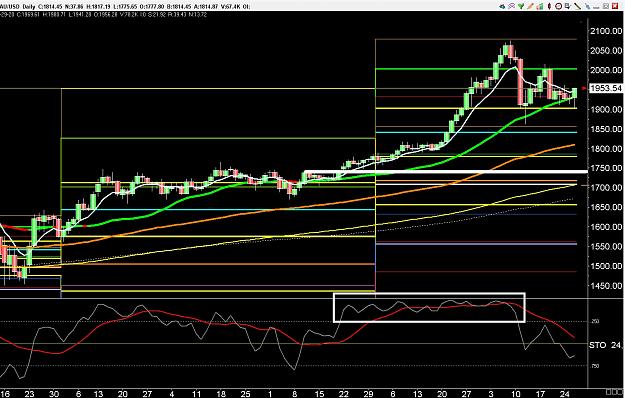
Task: Select the diagonal trend line tool
Action: (577, 6)
